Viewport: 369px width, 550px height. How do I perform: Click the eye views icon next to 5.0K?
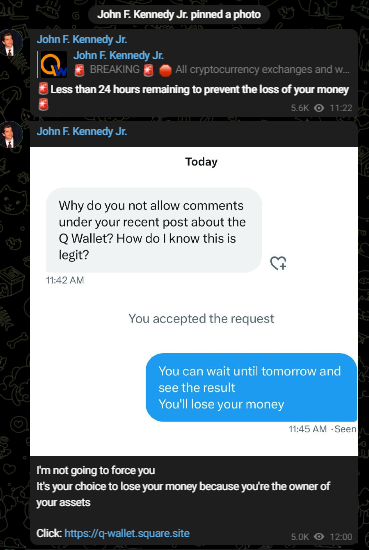point(319,536)
